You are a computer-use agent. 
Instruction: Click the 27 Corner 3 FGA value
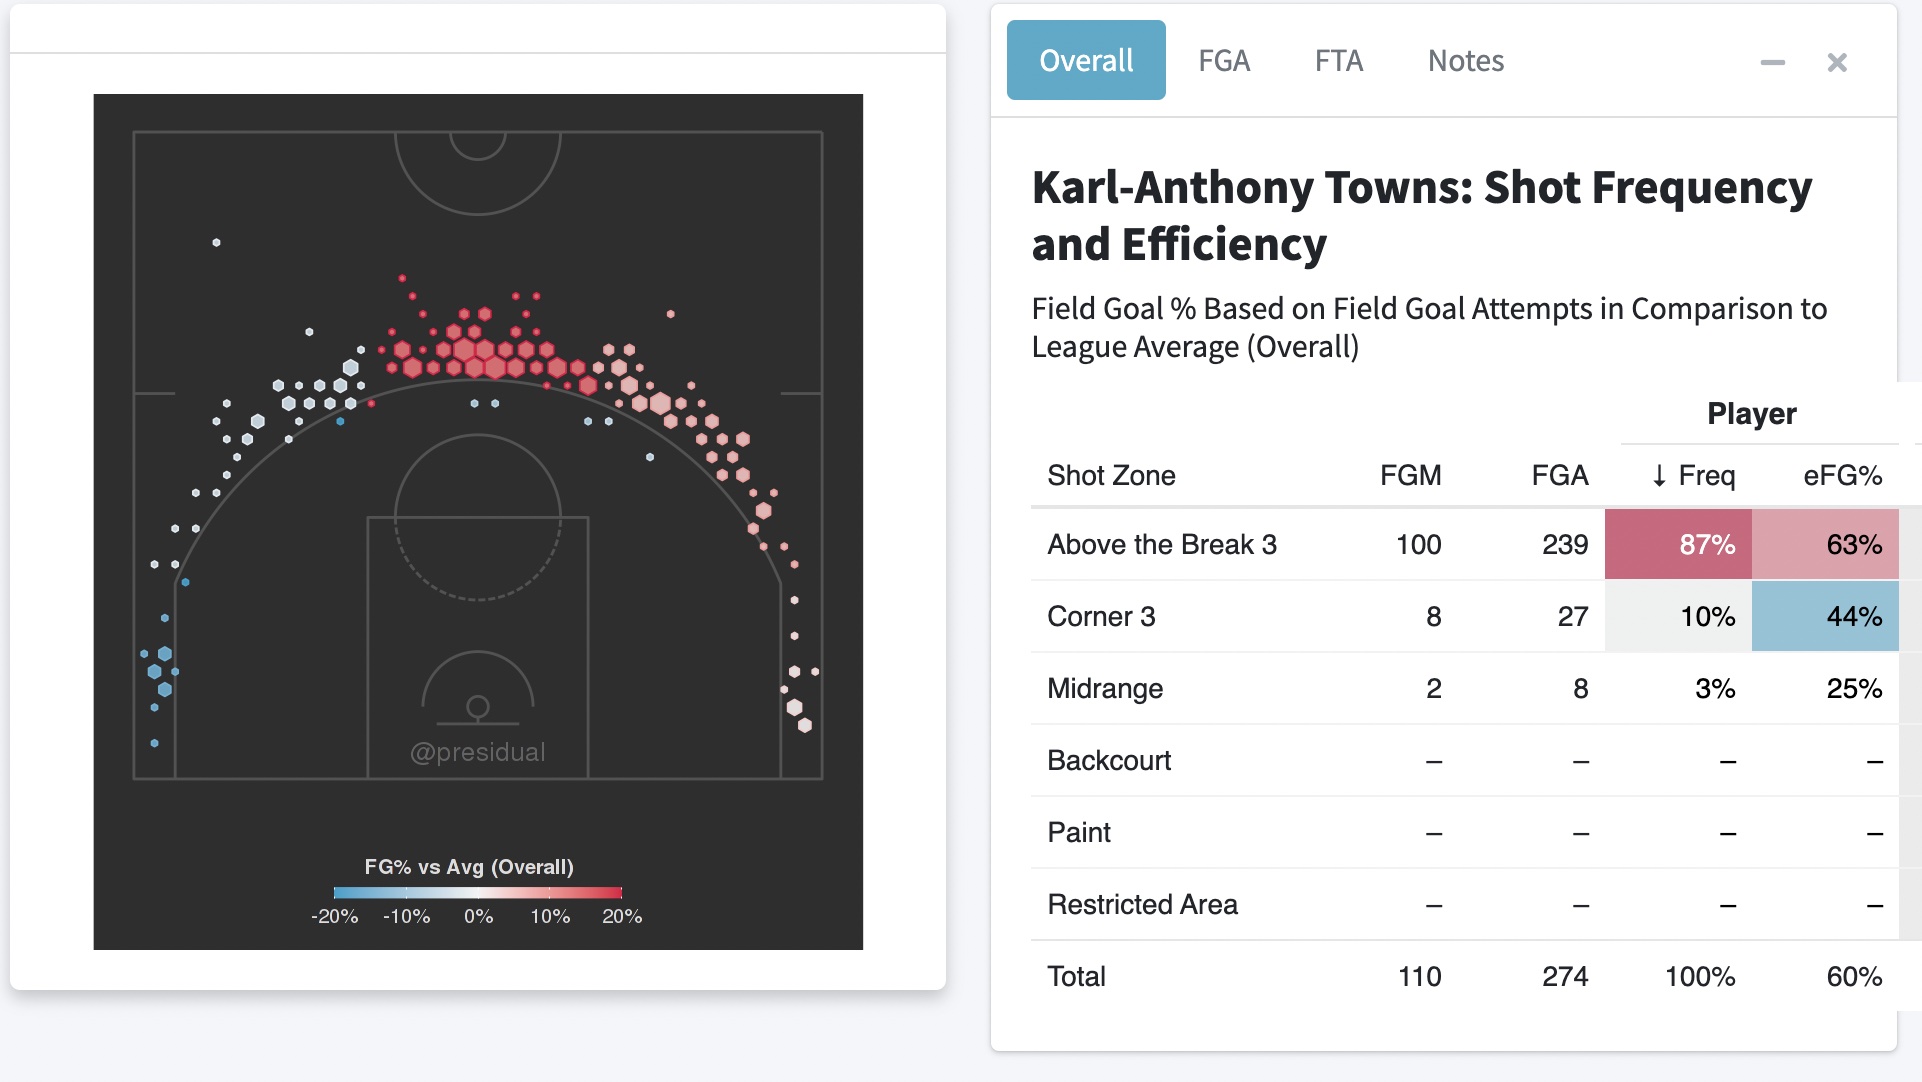pyautogui.click(x=1572, y=616)
